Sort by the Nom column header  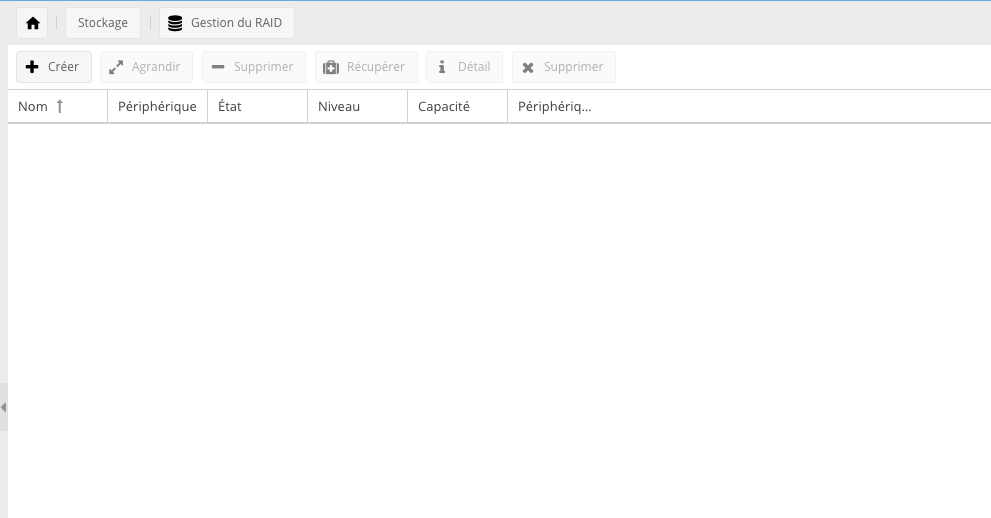33,106
